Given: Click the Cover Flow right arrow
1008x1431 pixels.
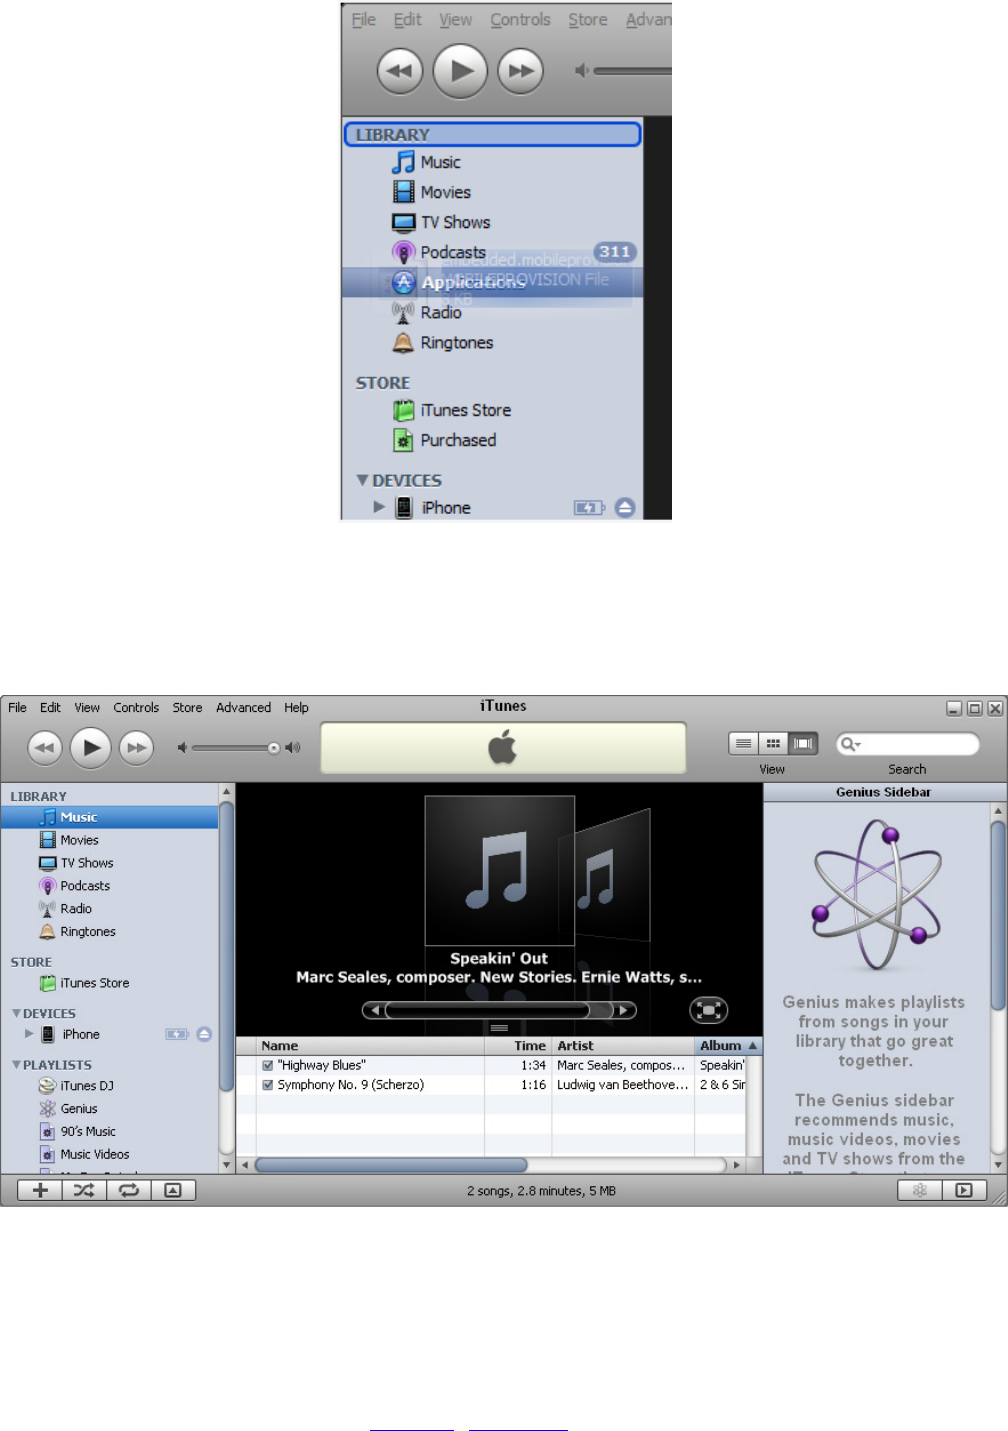Looking at the screenshot, I should point(624,1010).
